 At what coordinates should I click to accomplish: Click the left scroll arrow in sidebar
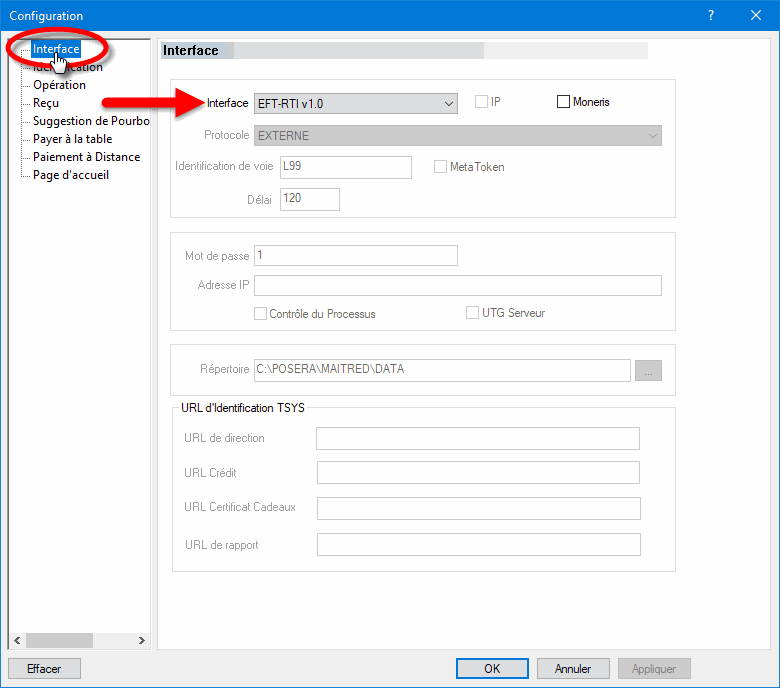click(x=14, y=640)
